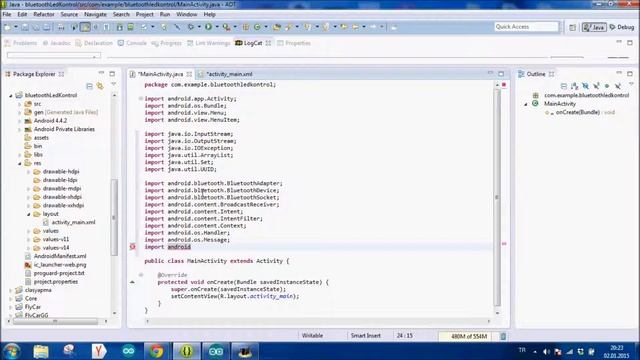Screen dimensions: 640x360
Task: Minimize the Package Explorer panel
Action: point(101,73)
